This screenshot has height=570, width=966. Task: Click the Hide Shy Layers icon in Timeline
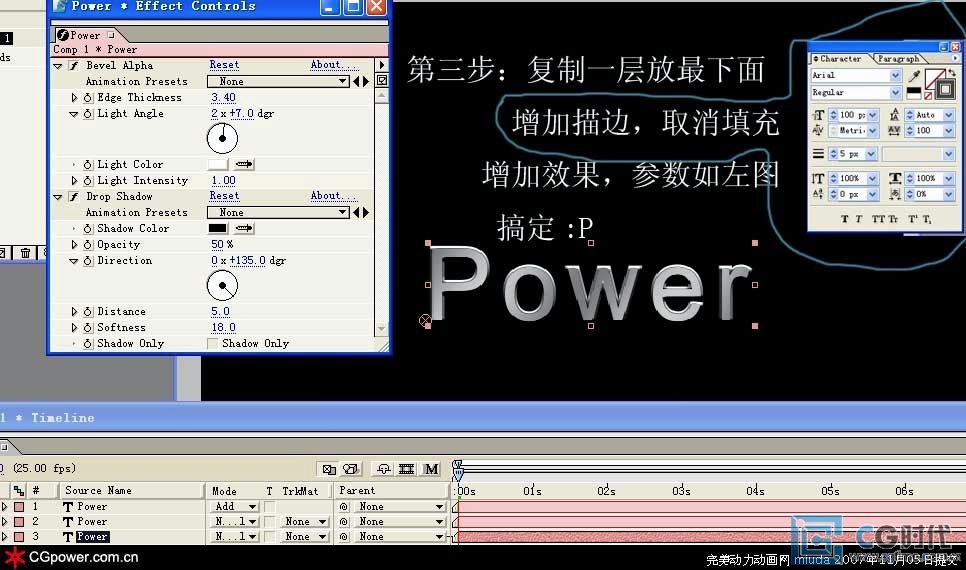[384, 469]
